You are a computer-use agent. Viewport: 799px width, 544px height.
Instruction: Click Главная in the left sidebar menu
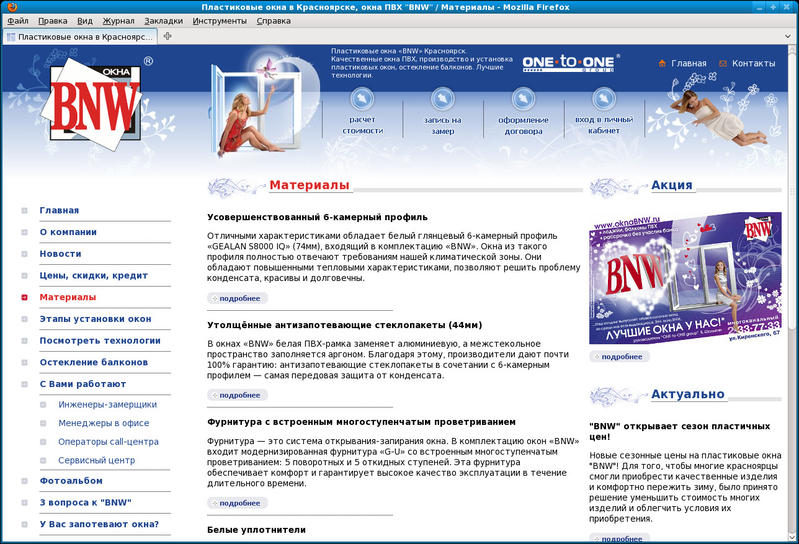click(x=59, y=210)
